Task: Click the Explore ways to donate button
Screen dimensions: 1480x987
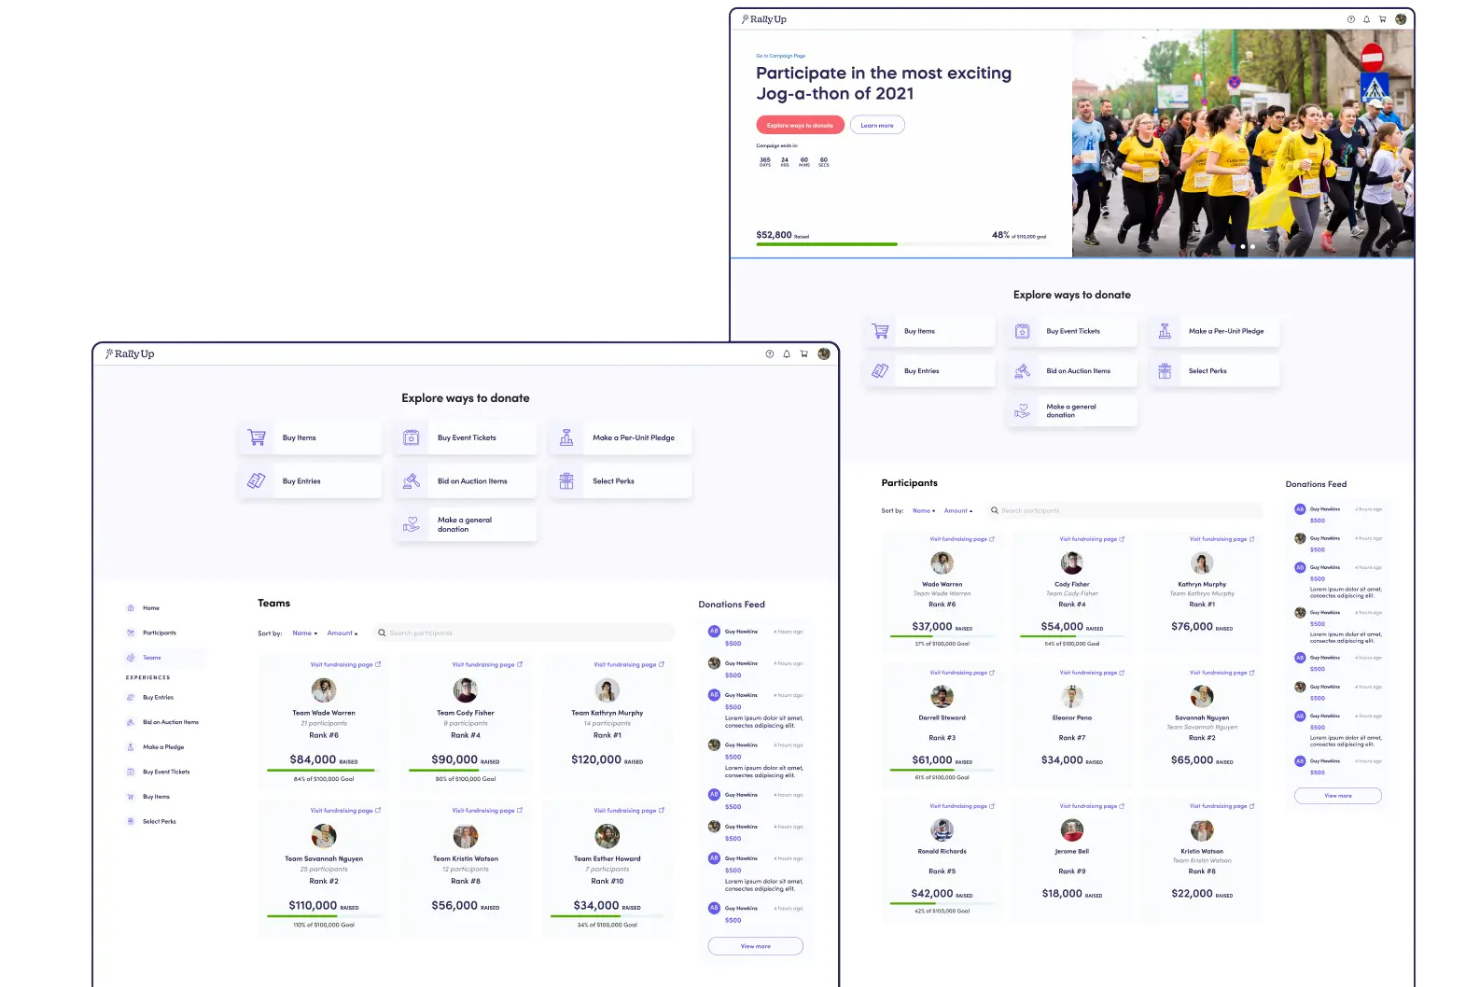Action: (x=800, y=124)
